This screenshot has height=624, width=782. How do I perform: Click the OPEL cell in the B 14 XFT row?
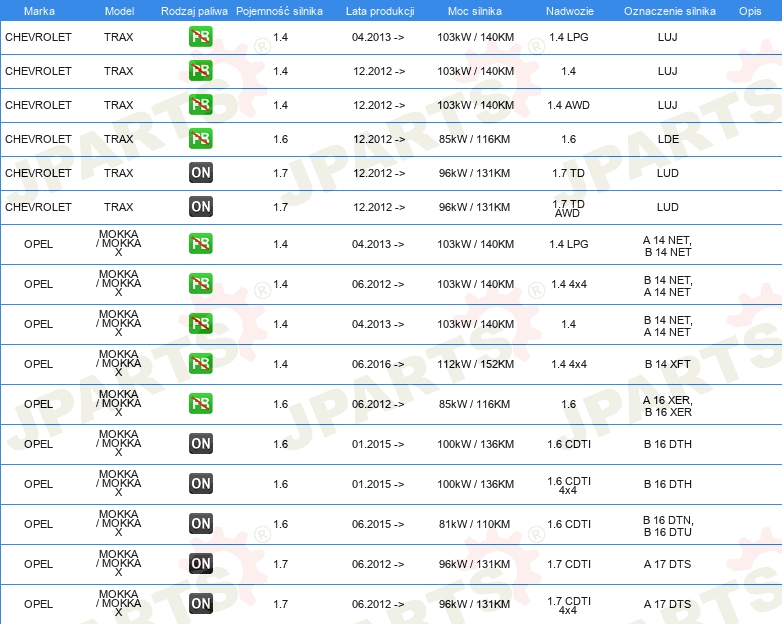(38, 364)
